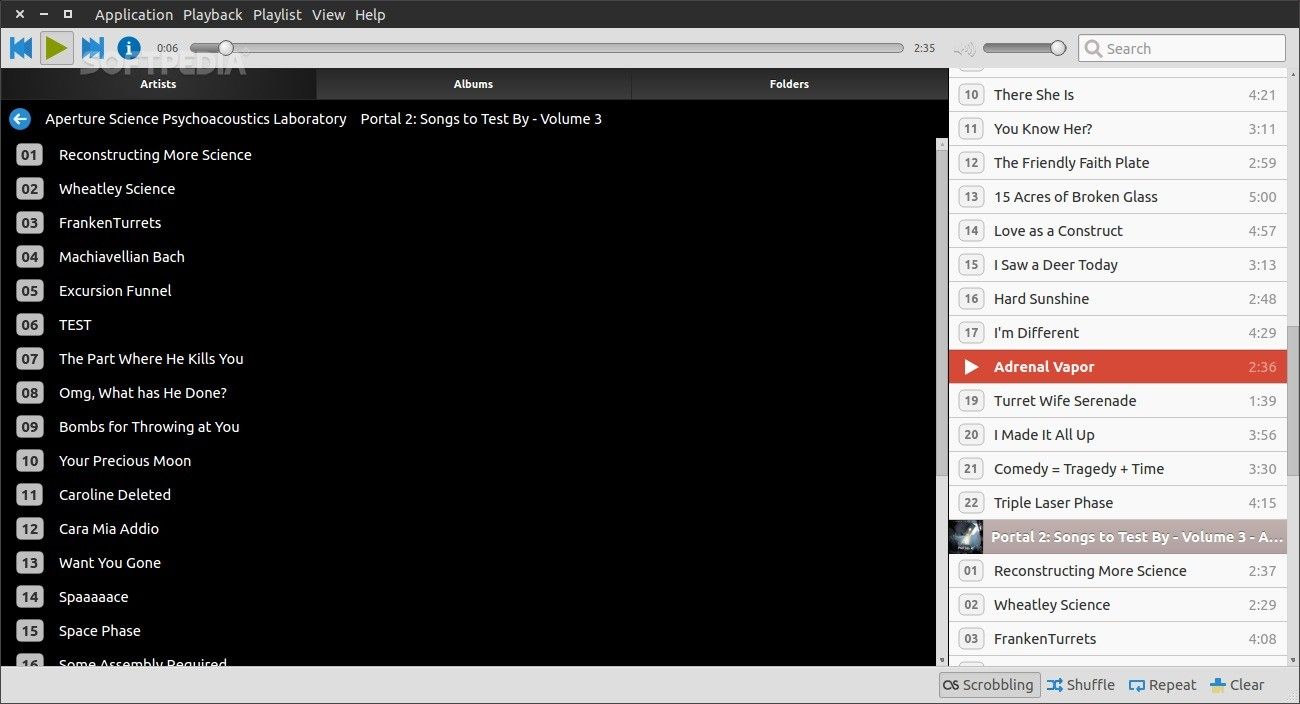Choose I Saw a Deer Today

pos(1117,265)
